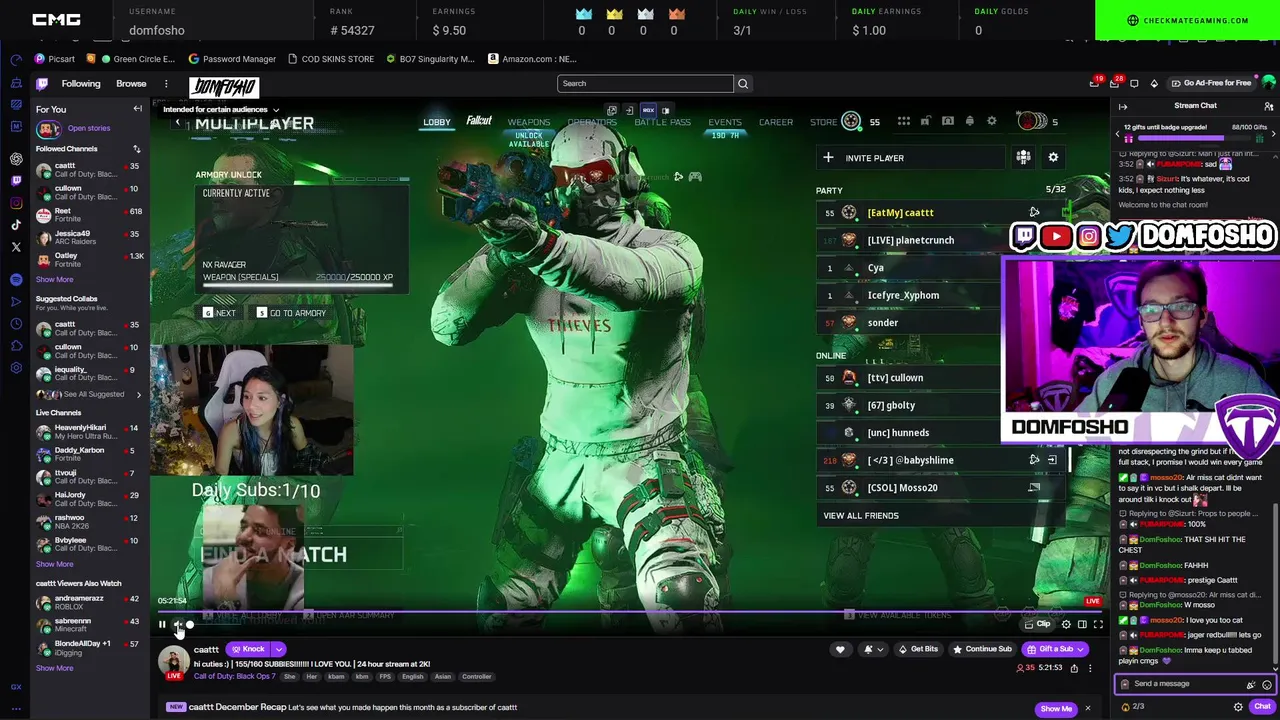The width and height of the screenshot is (1280, 720).
Task: Collapse the For You sidebar
Action: tap(138, 109)
